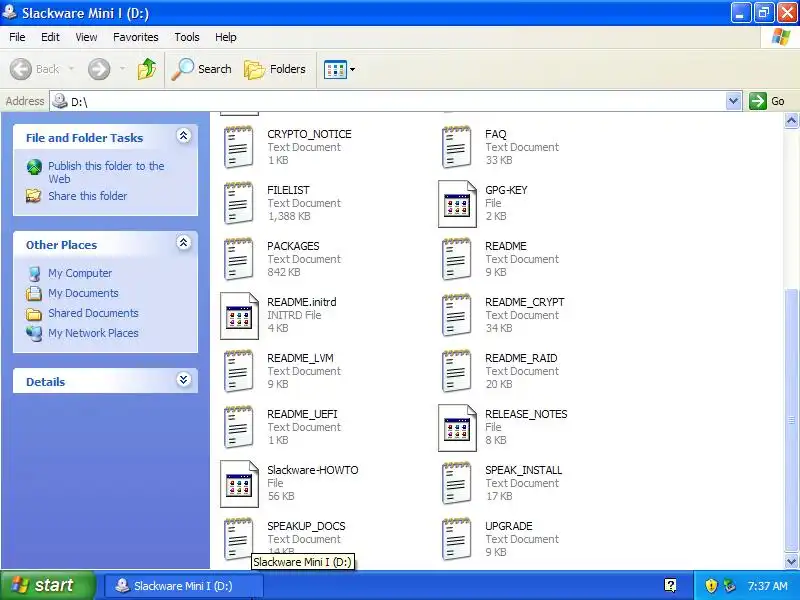The height and width of the screenshot is (600, 800).
Task: Click the 7:37 AM system clock
Action: (x=767, y=586)
